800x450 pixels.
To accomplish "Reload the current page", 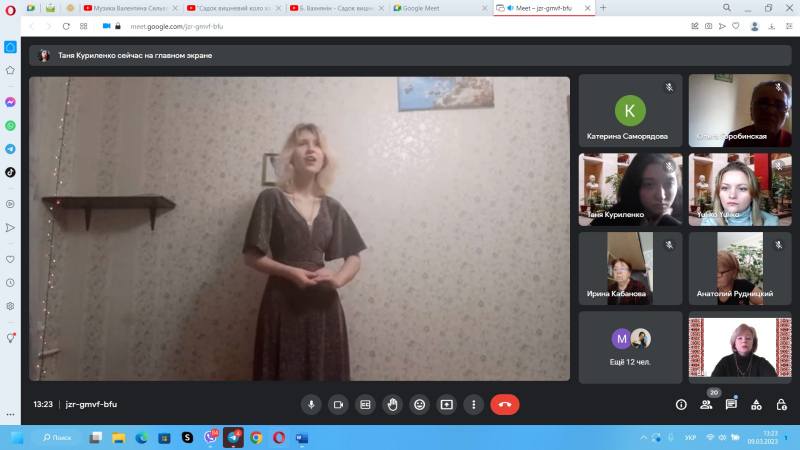I will click(x=66, y=26).
